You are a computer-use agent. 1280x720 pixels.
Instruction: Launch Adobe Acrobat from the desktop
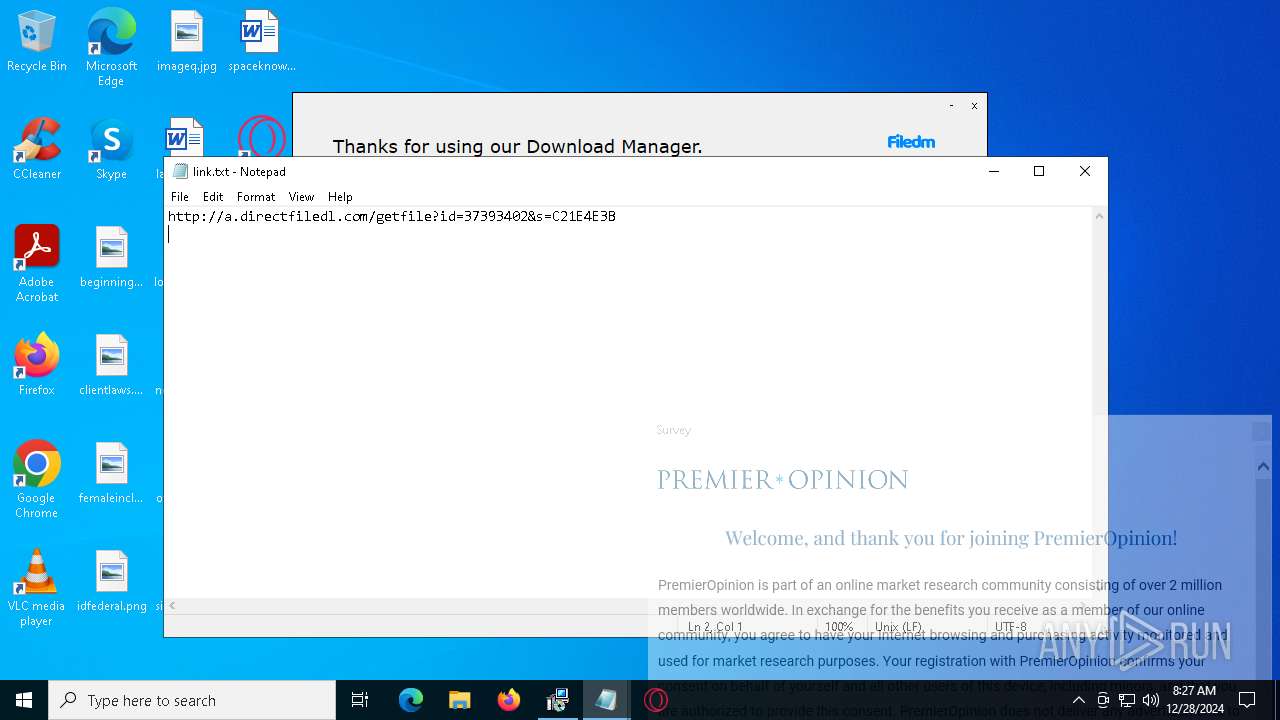point(37,264)
